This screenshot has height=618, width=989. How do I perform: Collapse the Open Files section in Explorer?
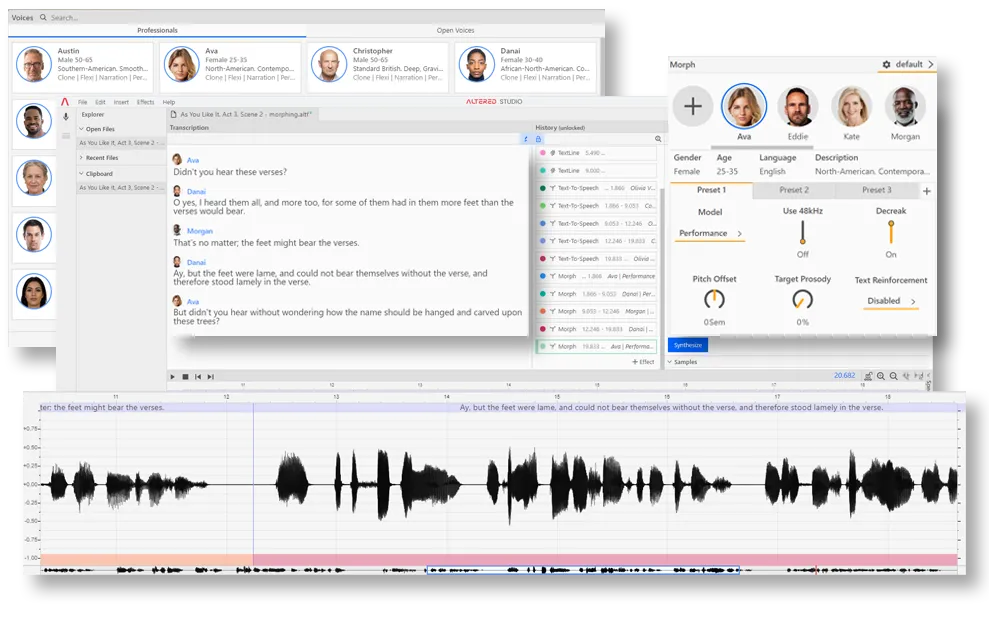click(81, 129)
